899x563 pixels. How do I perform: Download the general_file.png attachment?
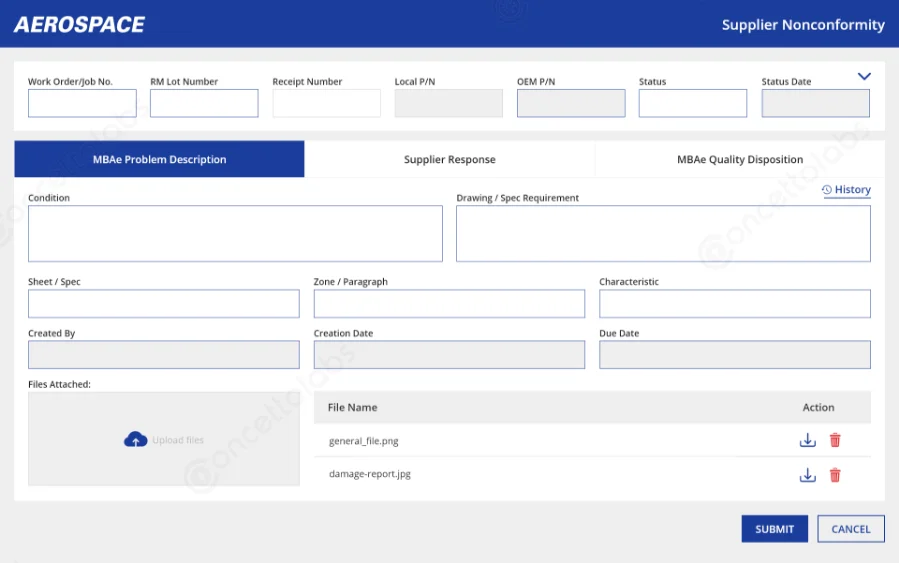click(808, 441)
